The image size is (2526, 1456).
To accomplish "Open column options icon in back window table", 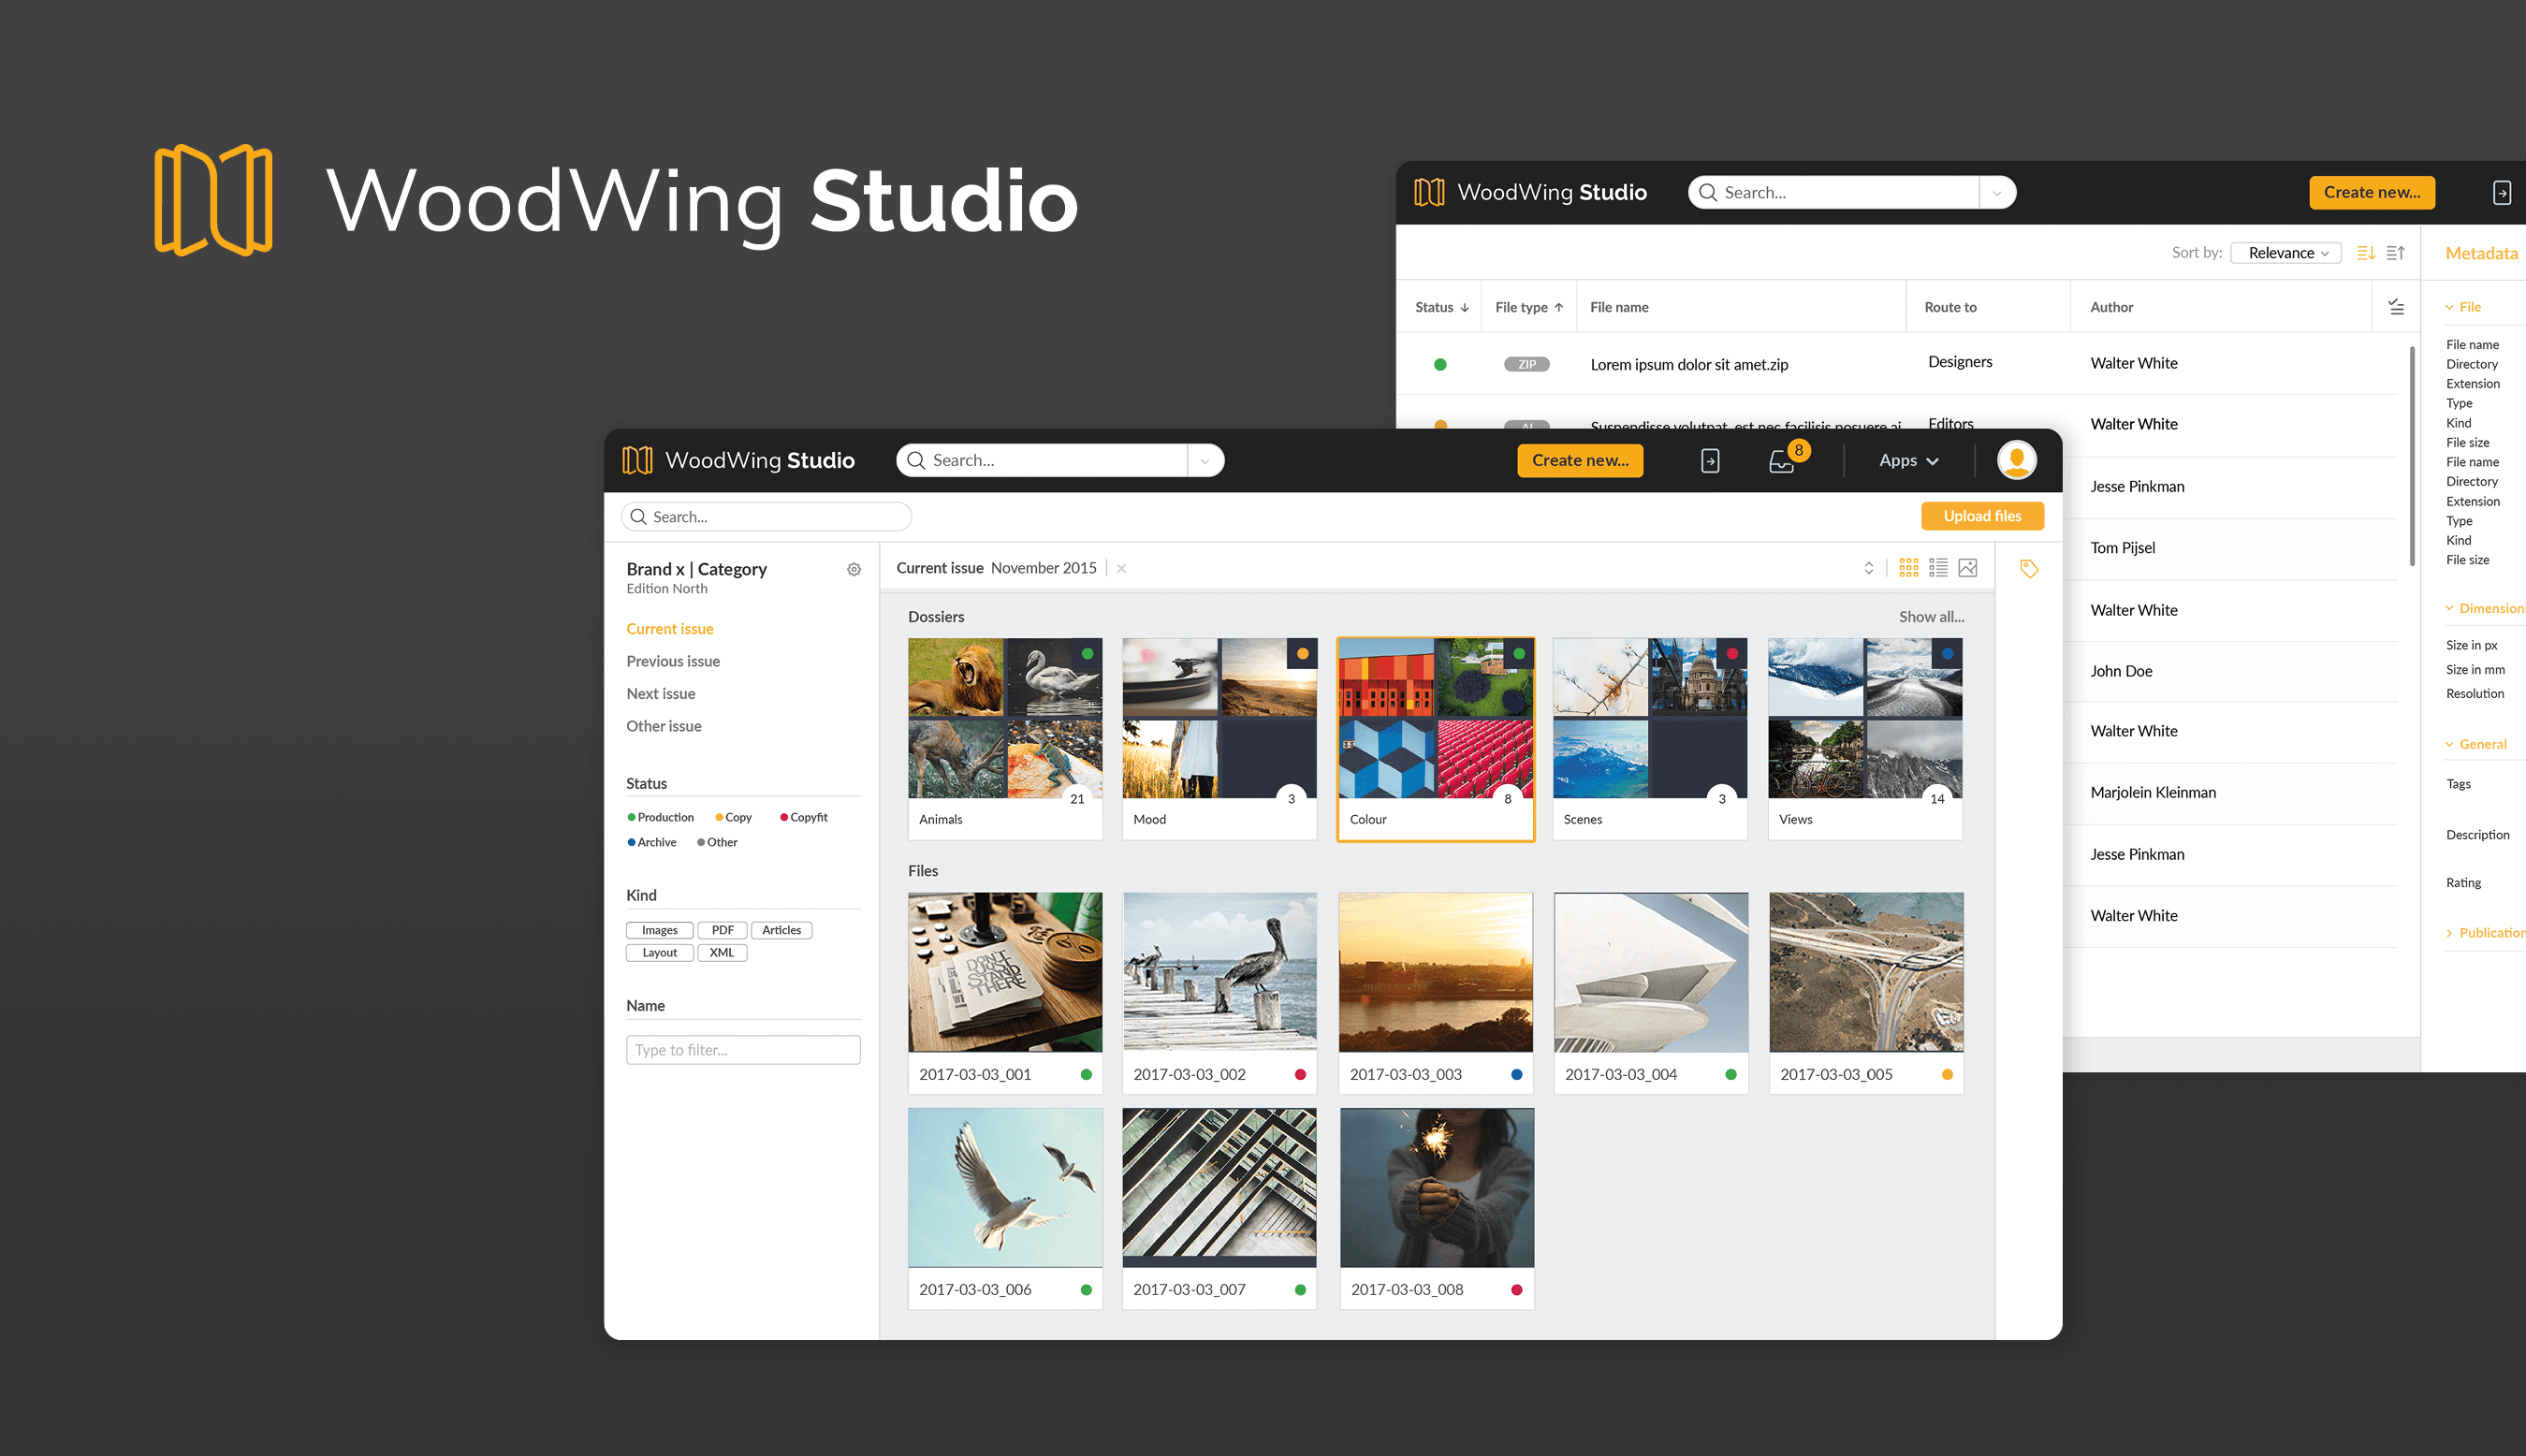I will point(2396,307).
